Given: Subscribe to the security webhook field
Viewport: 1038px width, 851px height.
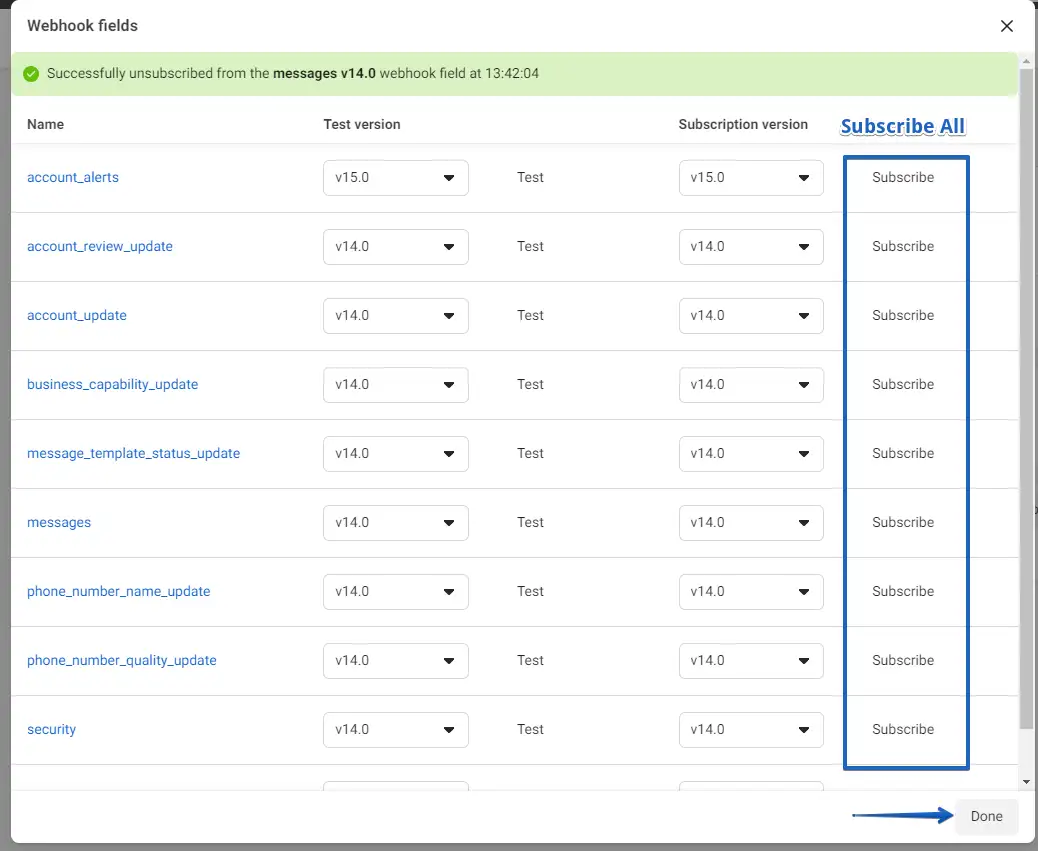Looking at the screenshot, I should point(902,730).
